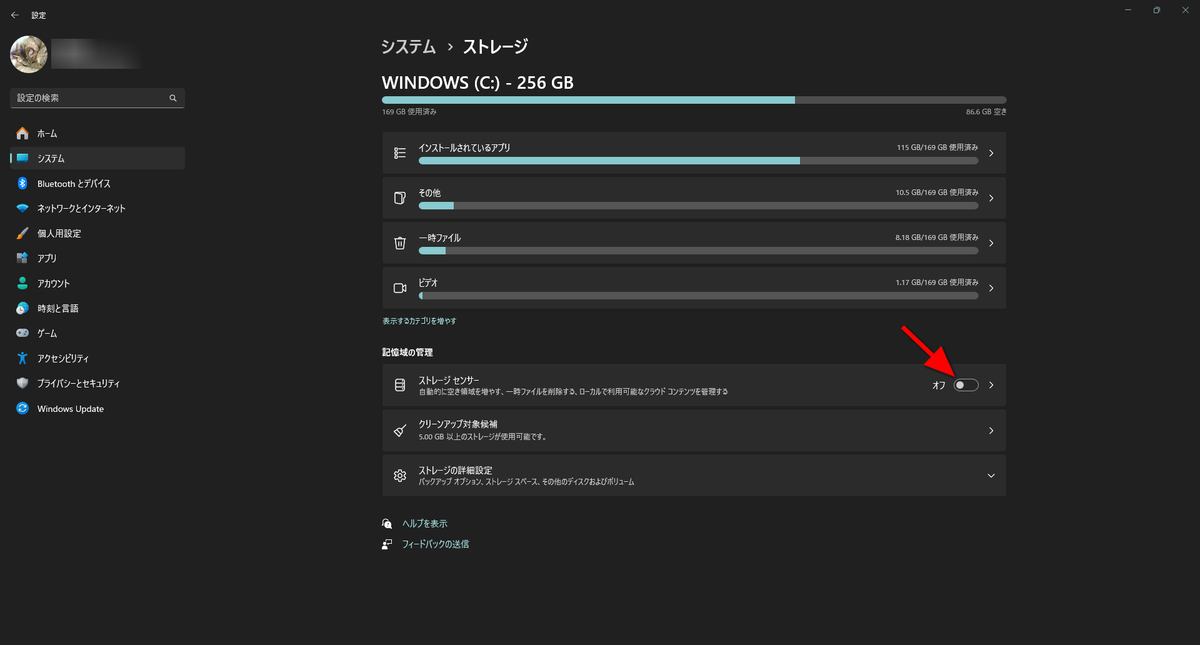The height and width of the screenshot is (645, 1200).
Task: Click the ホーム house icon
Action: [22, 133]
